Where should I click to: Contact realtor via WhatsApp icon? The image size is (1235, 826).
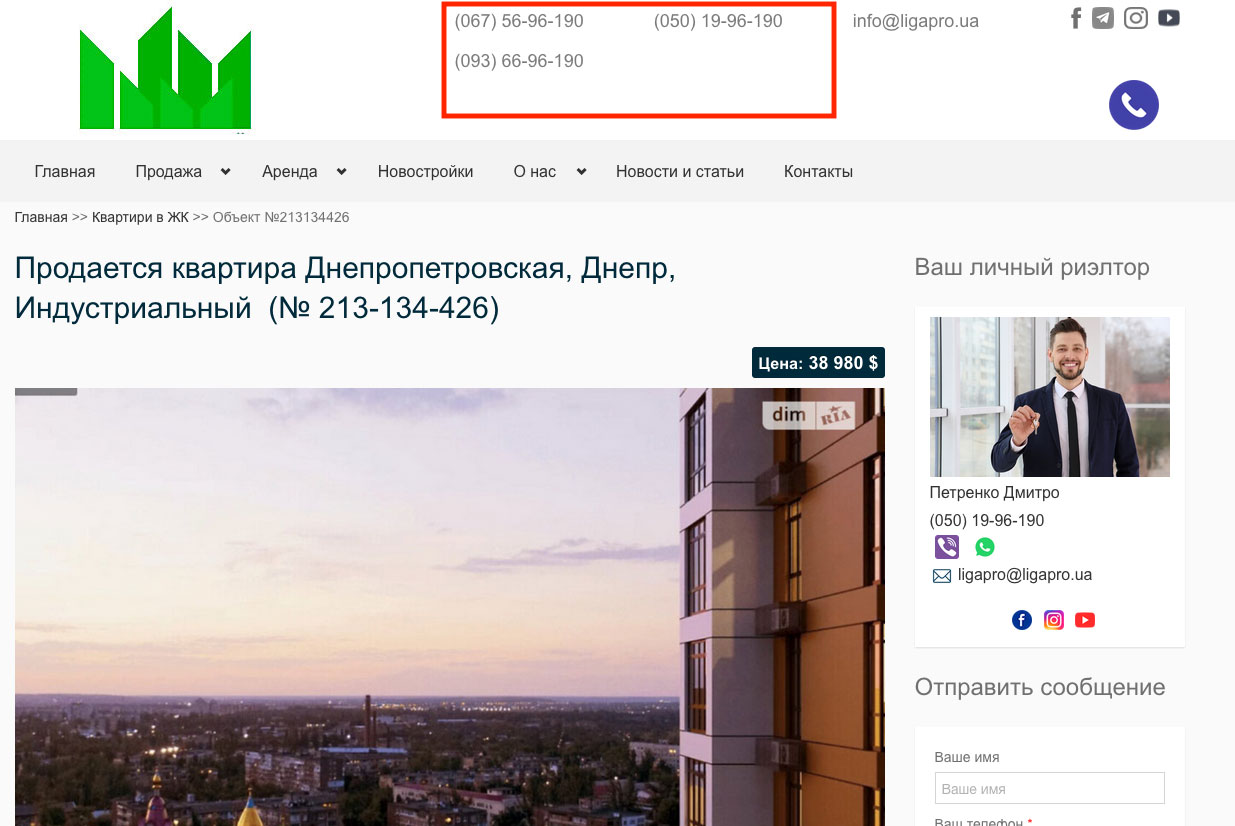click(985, 547)
